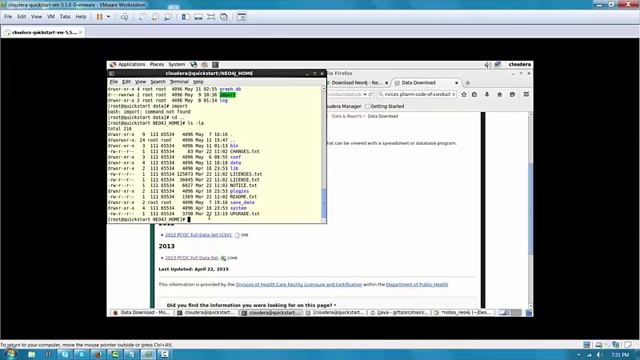This screenshot has height=360, width=640.
Task: Go to Firefox home page icon
Action: coord(500,94)
